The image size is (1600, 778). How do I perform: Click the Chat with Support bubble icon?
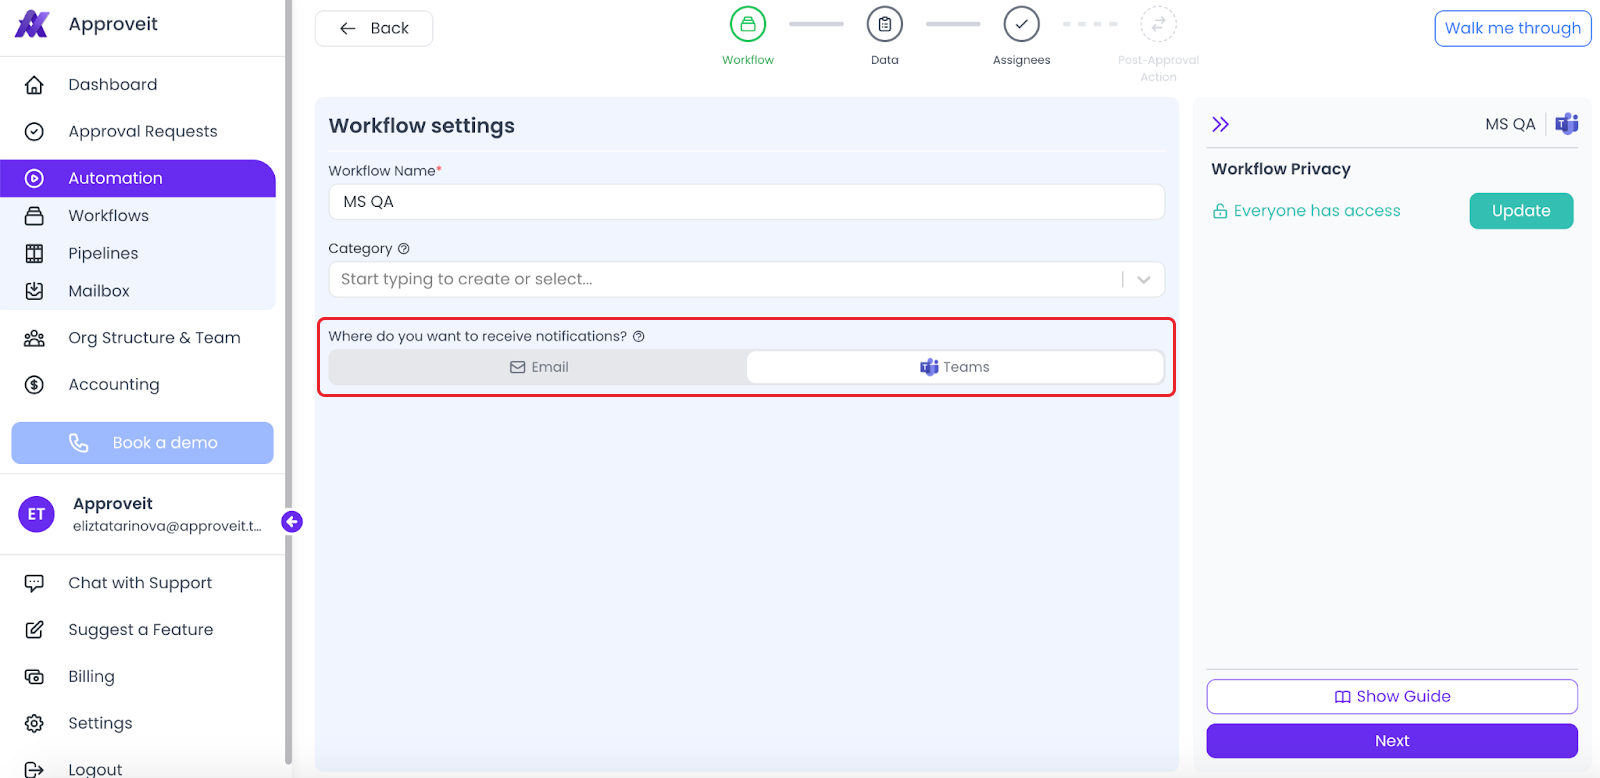click(34, 583)
